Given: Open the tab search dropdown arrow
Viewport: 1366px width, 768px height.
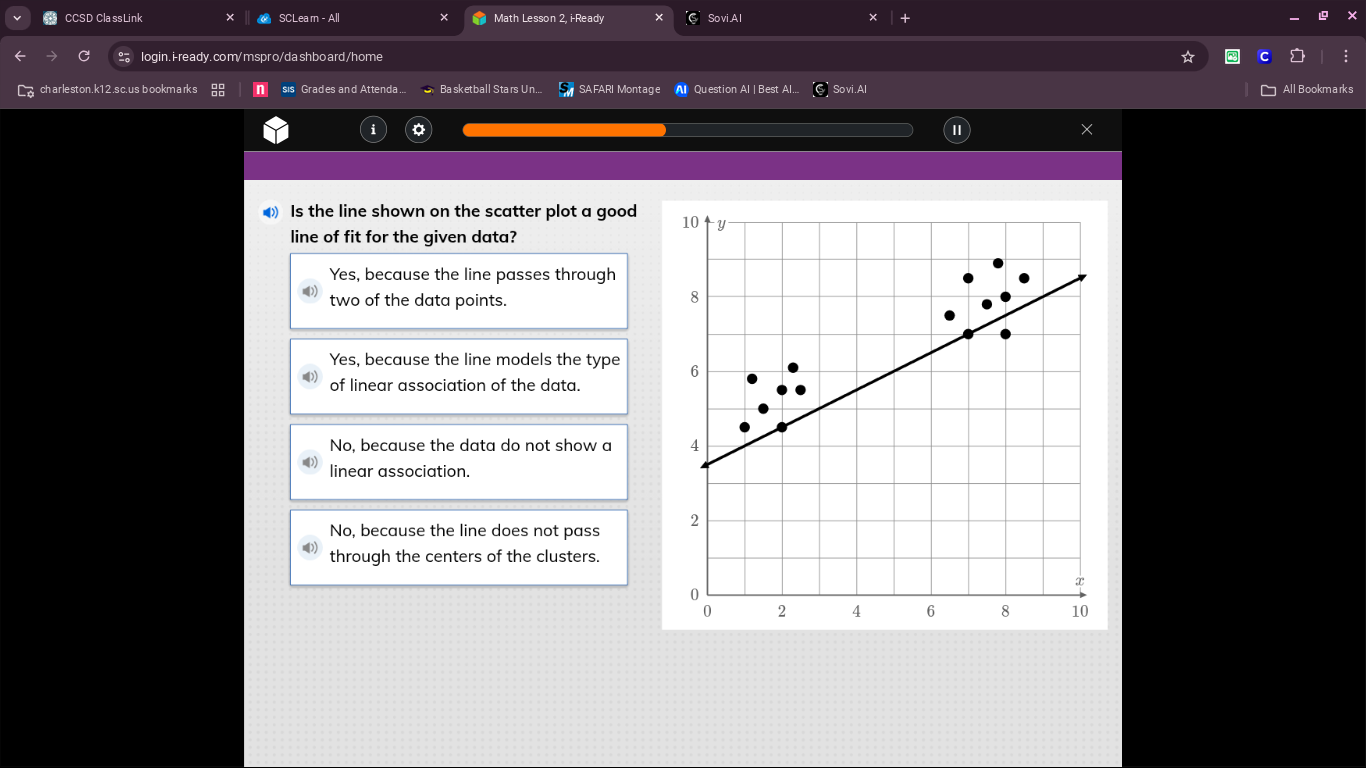Looking at the screenshot, I should [16, 17].
